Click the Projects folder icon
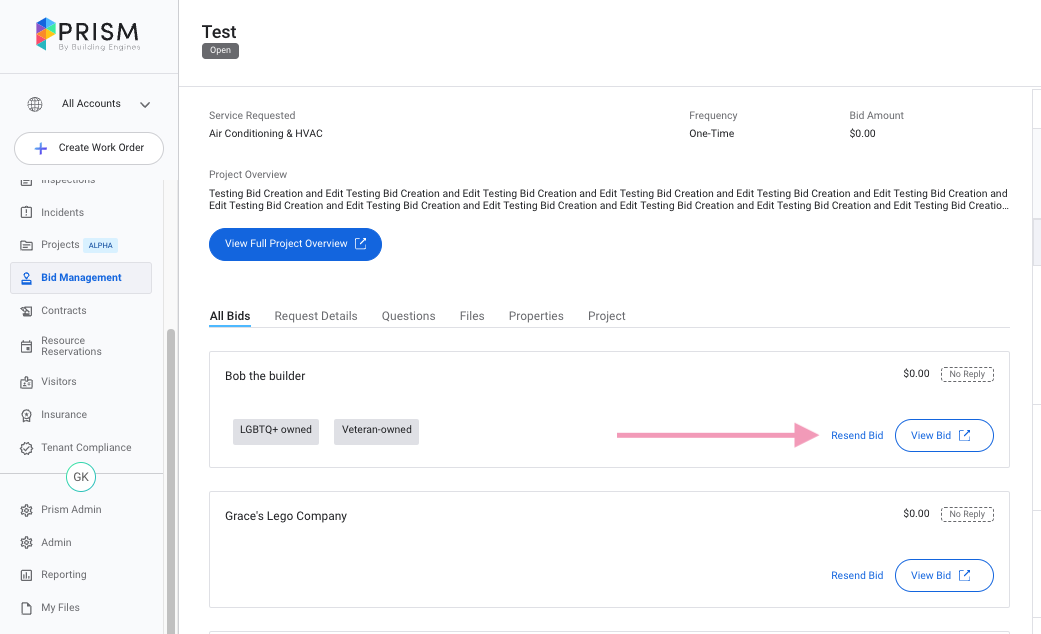 pos(27,245)
